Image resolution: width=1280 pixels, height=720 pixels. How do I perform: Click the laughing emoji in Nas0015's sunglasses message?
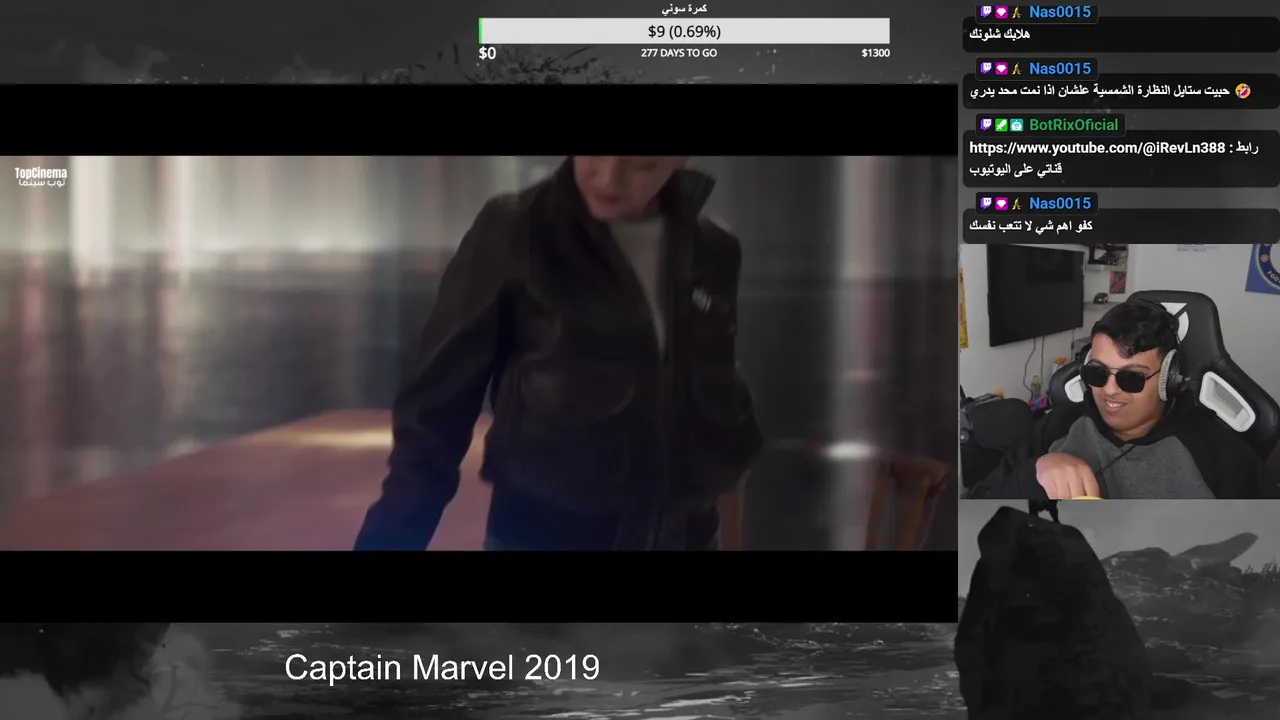click(1243, 91)
